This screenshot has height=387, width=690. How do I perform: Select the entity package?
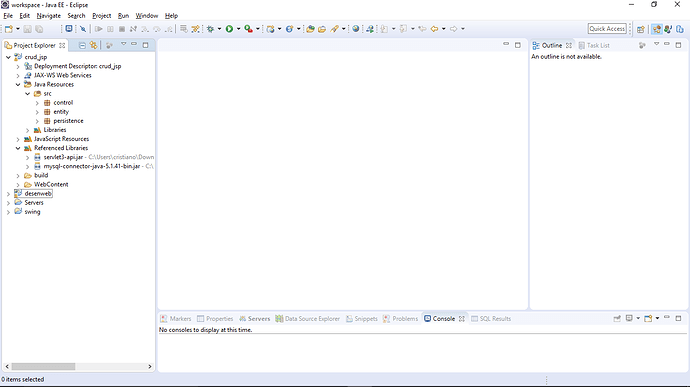pyautogui.click(x=61, y=112)
